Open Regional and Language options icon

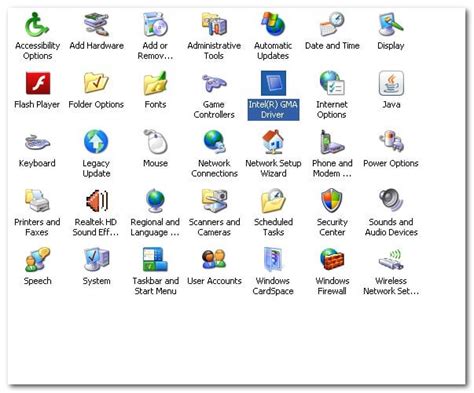tap(155, 201)
